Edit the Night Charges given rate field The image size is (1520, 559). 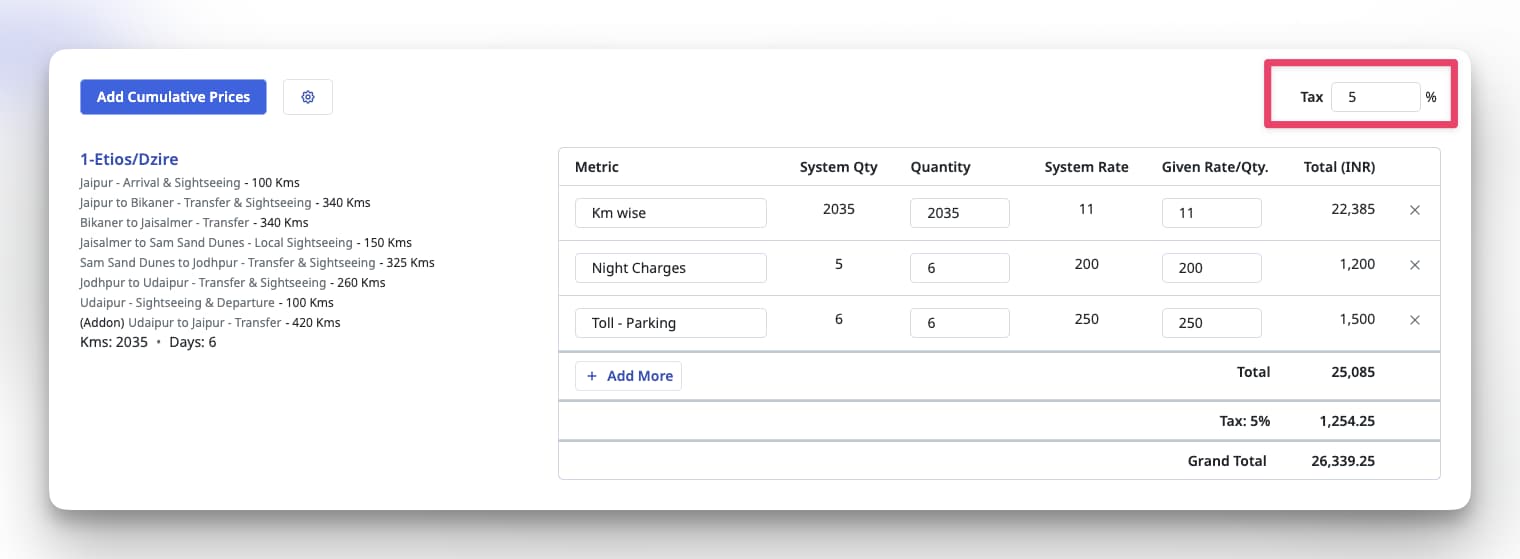[x=1211, y=268]
